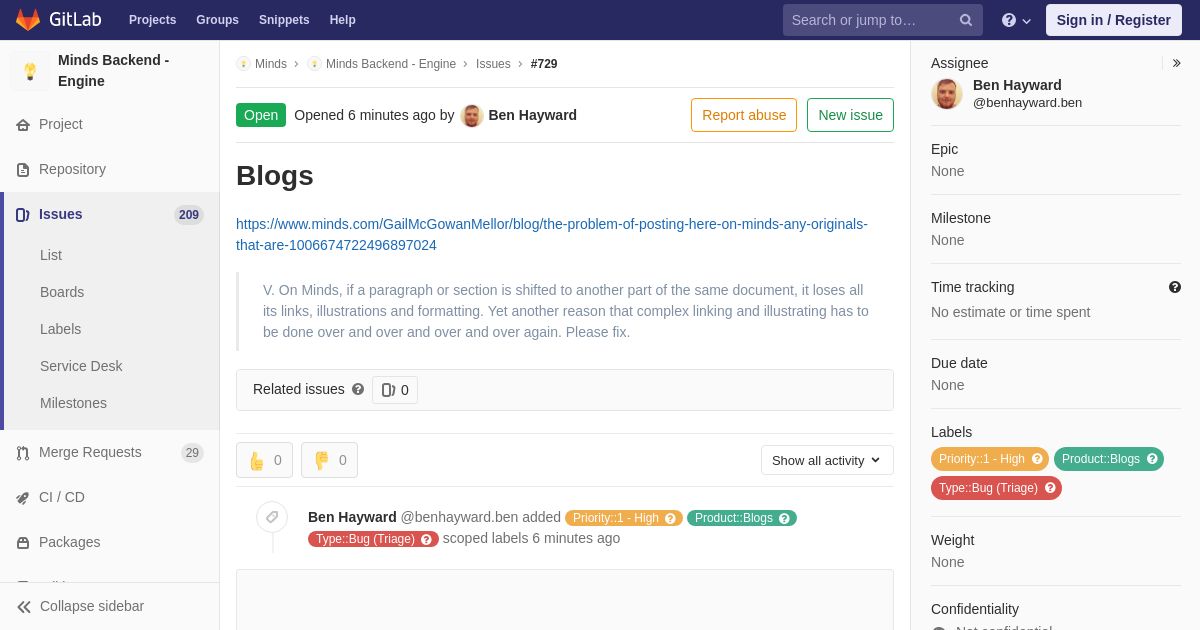
Task: Click the Time tracking help icon
Action: click(1175, 287)
